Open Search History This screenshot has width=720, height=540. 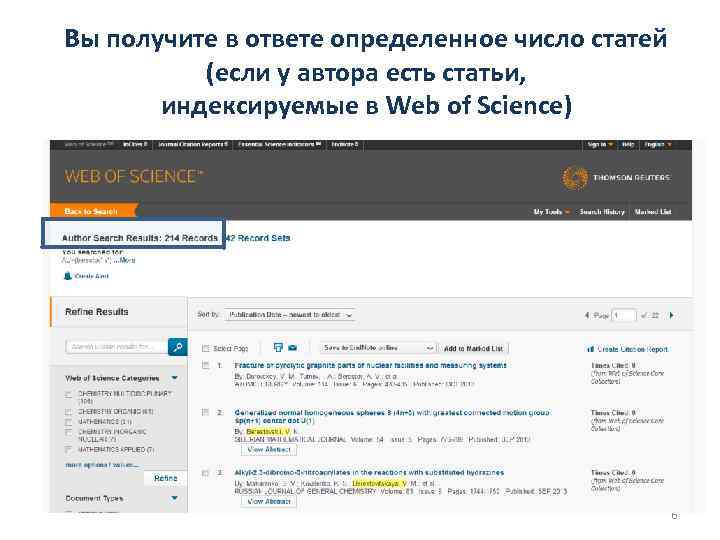pyautogui.click(x=602, y=212)
